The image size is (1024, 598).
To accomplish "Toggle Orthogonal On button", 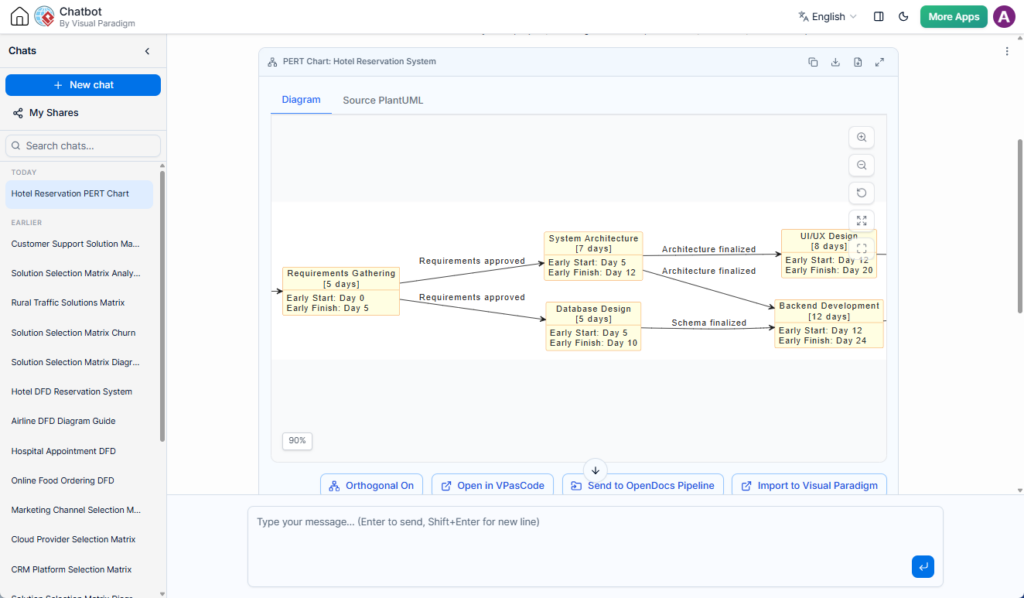I will [x=372, y=485].
